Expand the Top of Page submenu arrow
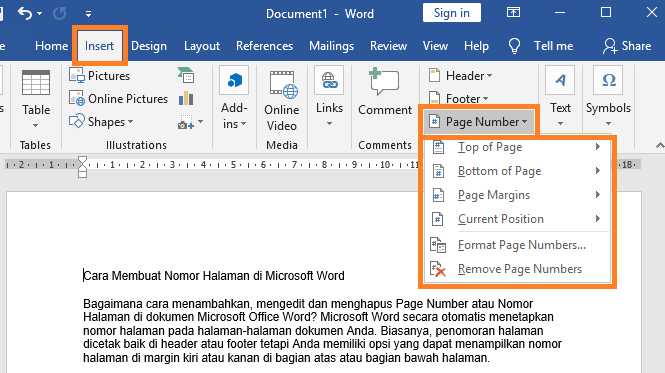This screenshot has width=665, height=373. pos(598,147)
